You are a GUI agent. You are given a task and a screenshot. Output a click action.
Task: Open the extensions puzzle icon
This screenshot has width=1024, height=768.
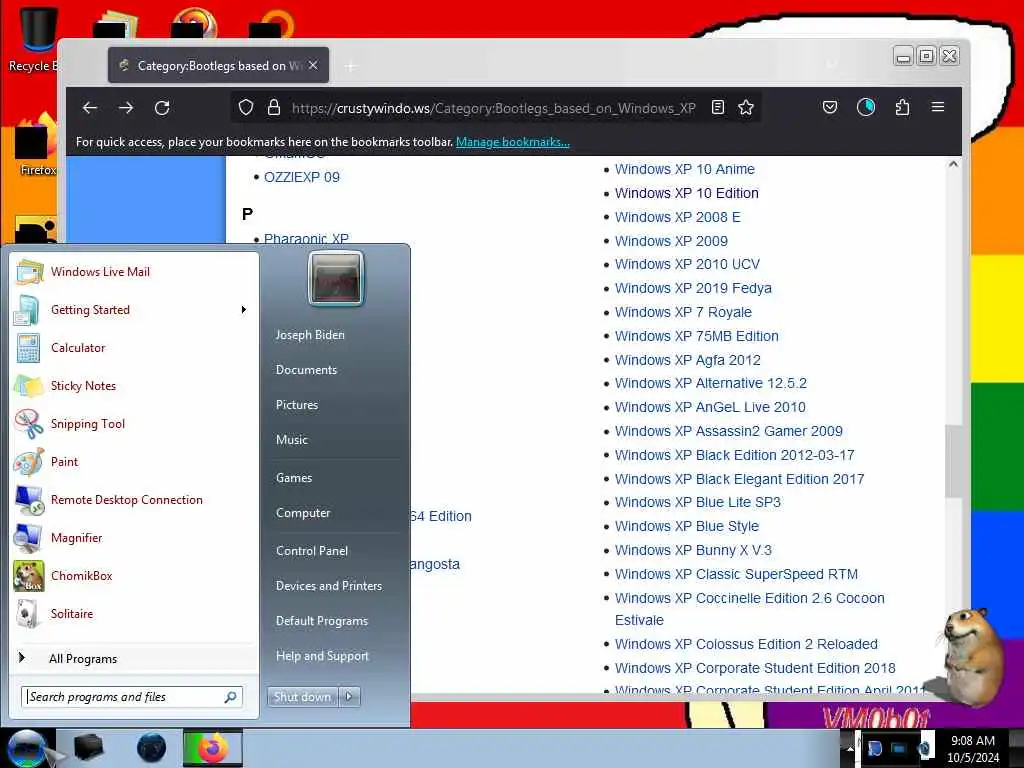coord(903,107)
